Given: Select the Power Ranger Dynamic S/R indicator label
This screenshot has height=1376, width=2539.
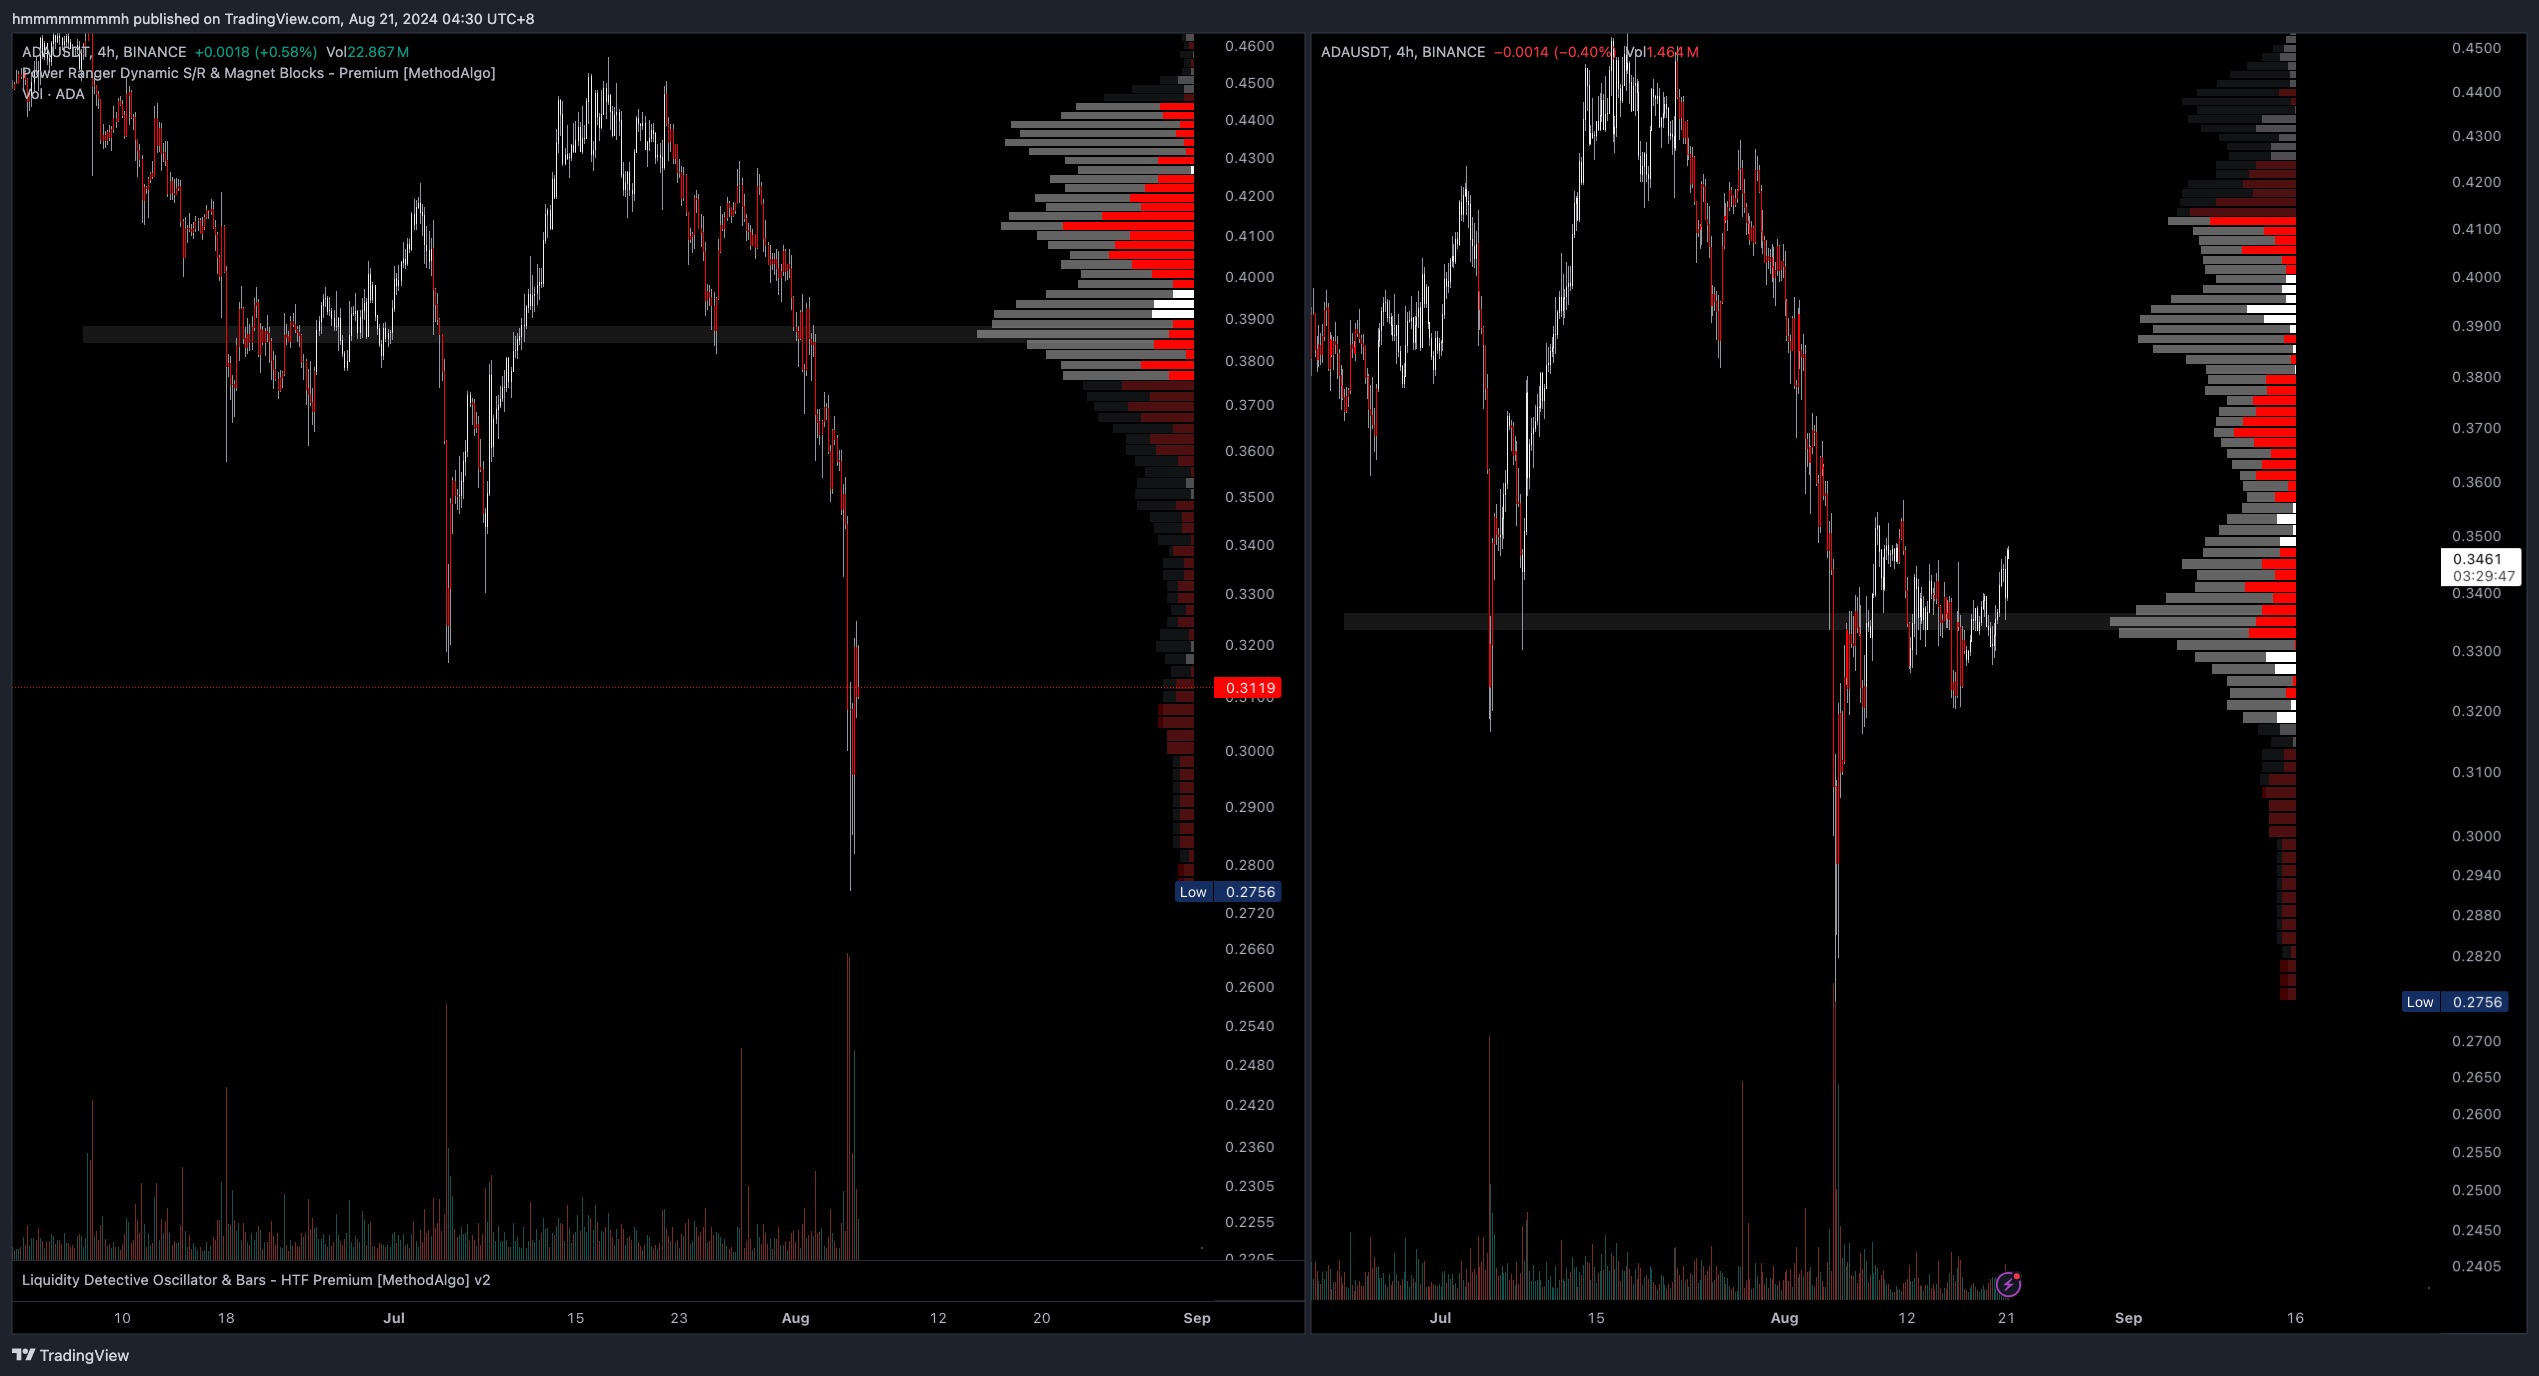Looking at the screenshot, I should click(x=258, y=73).
